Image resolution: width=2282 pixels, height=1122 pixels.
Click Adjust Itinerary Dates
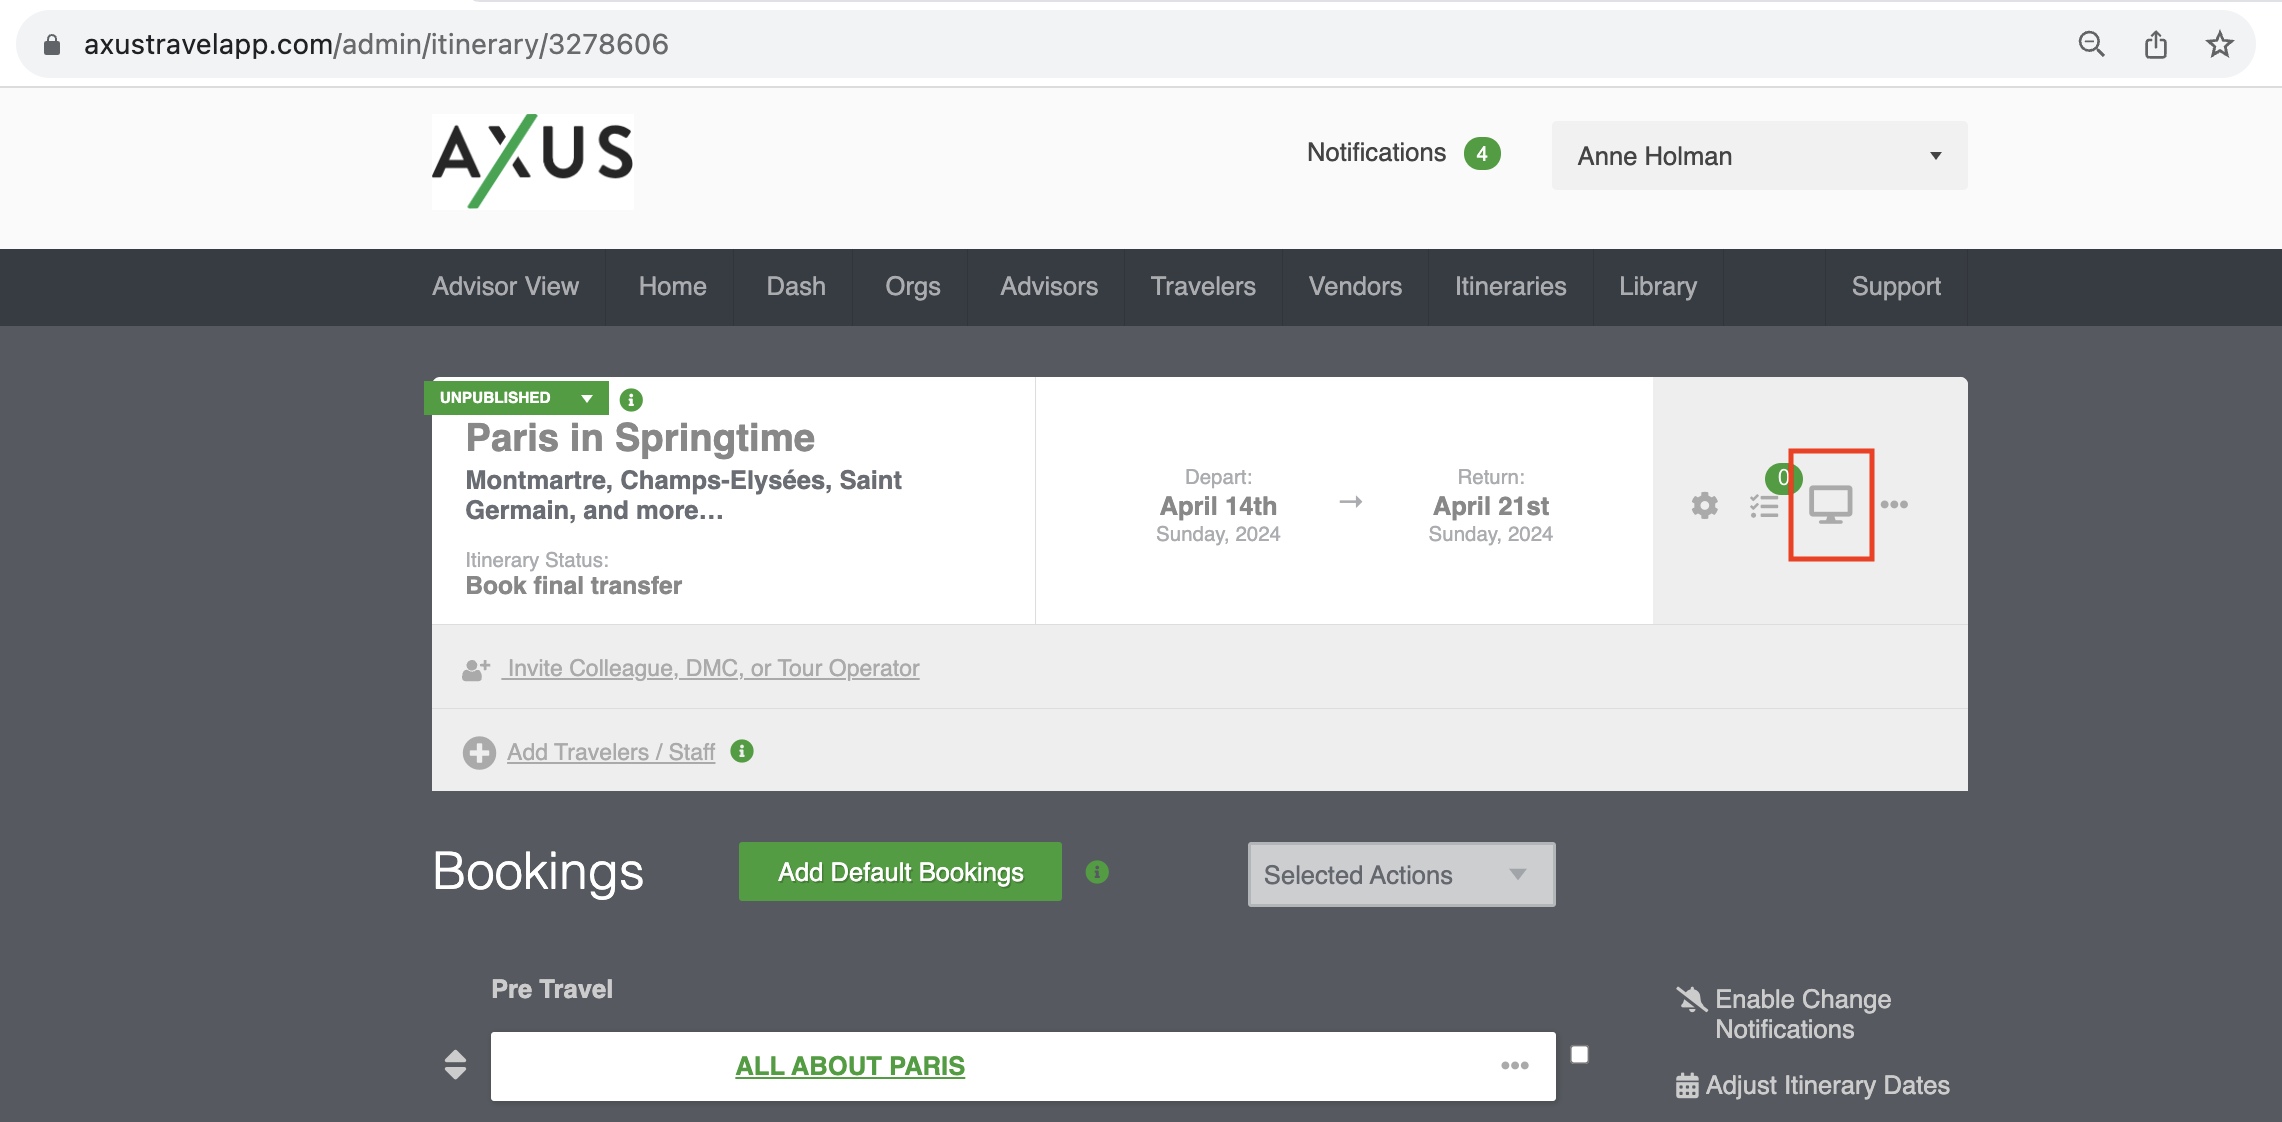(x=1827, y=1086)
